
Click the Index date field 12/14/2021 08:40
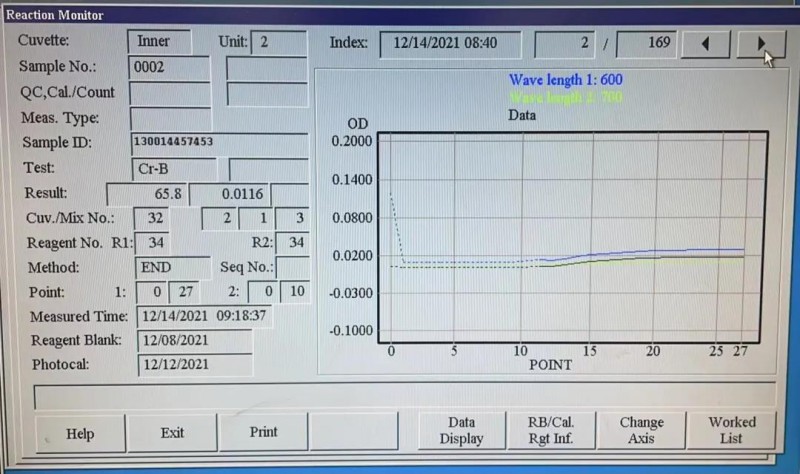pyautogui.click(x=451, y=43)
